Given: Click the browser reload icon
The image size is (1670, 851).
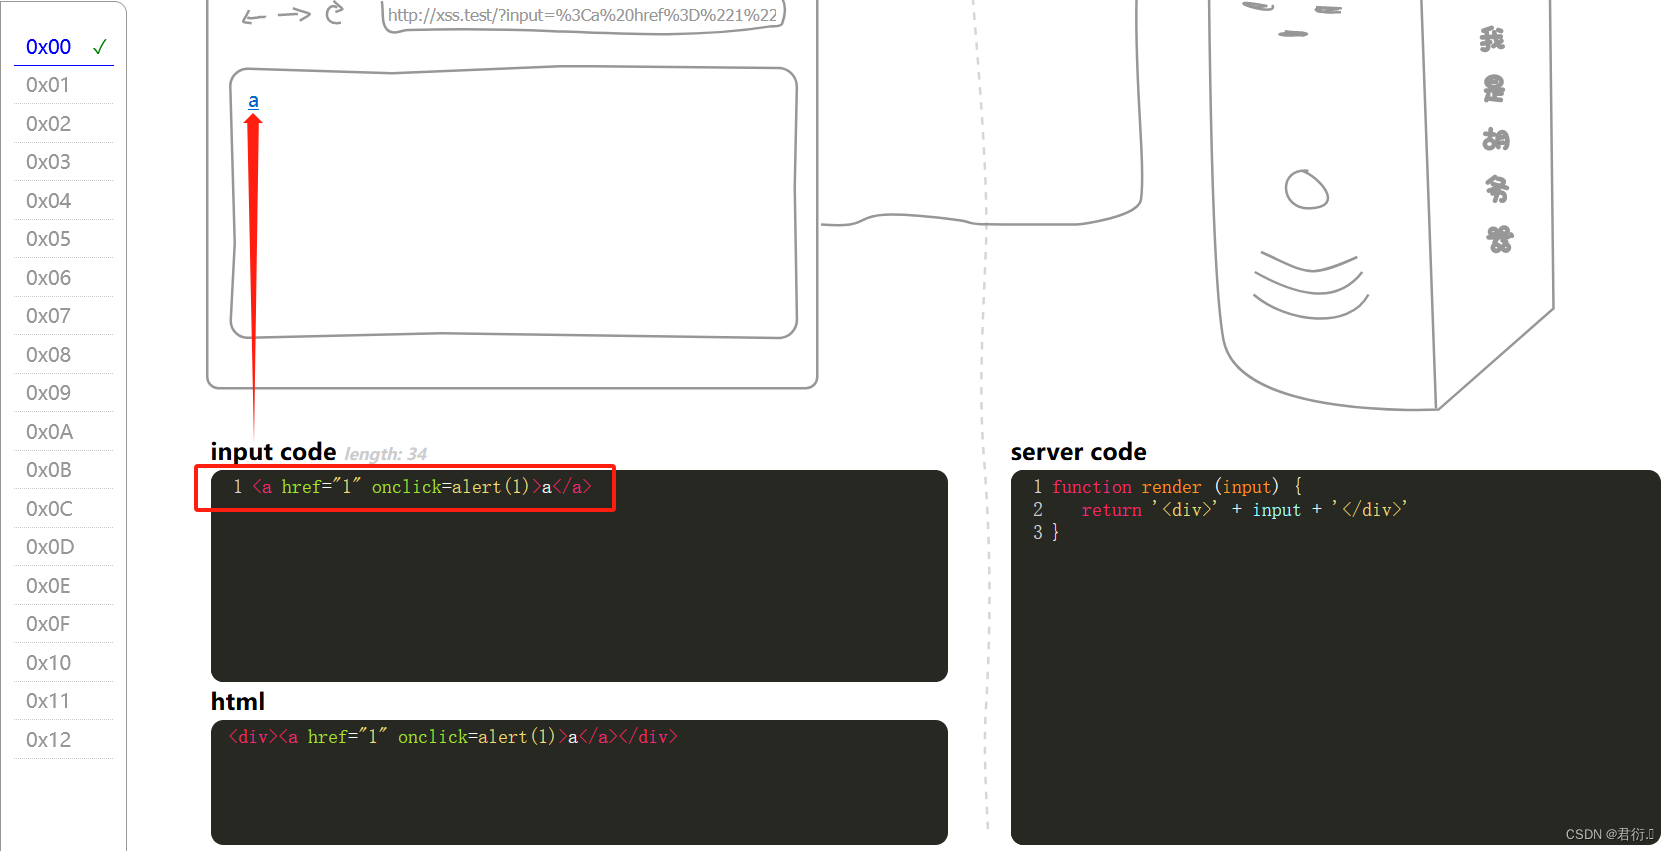Looking at the screenshot, I should coord(334,13).
